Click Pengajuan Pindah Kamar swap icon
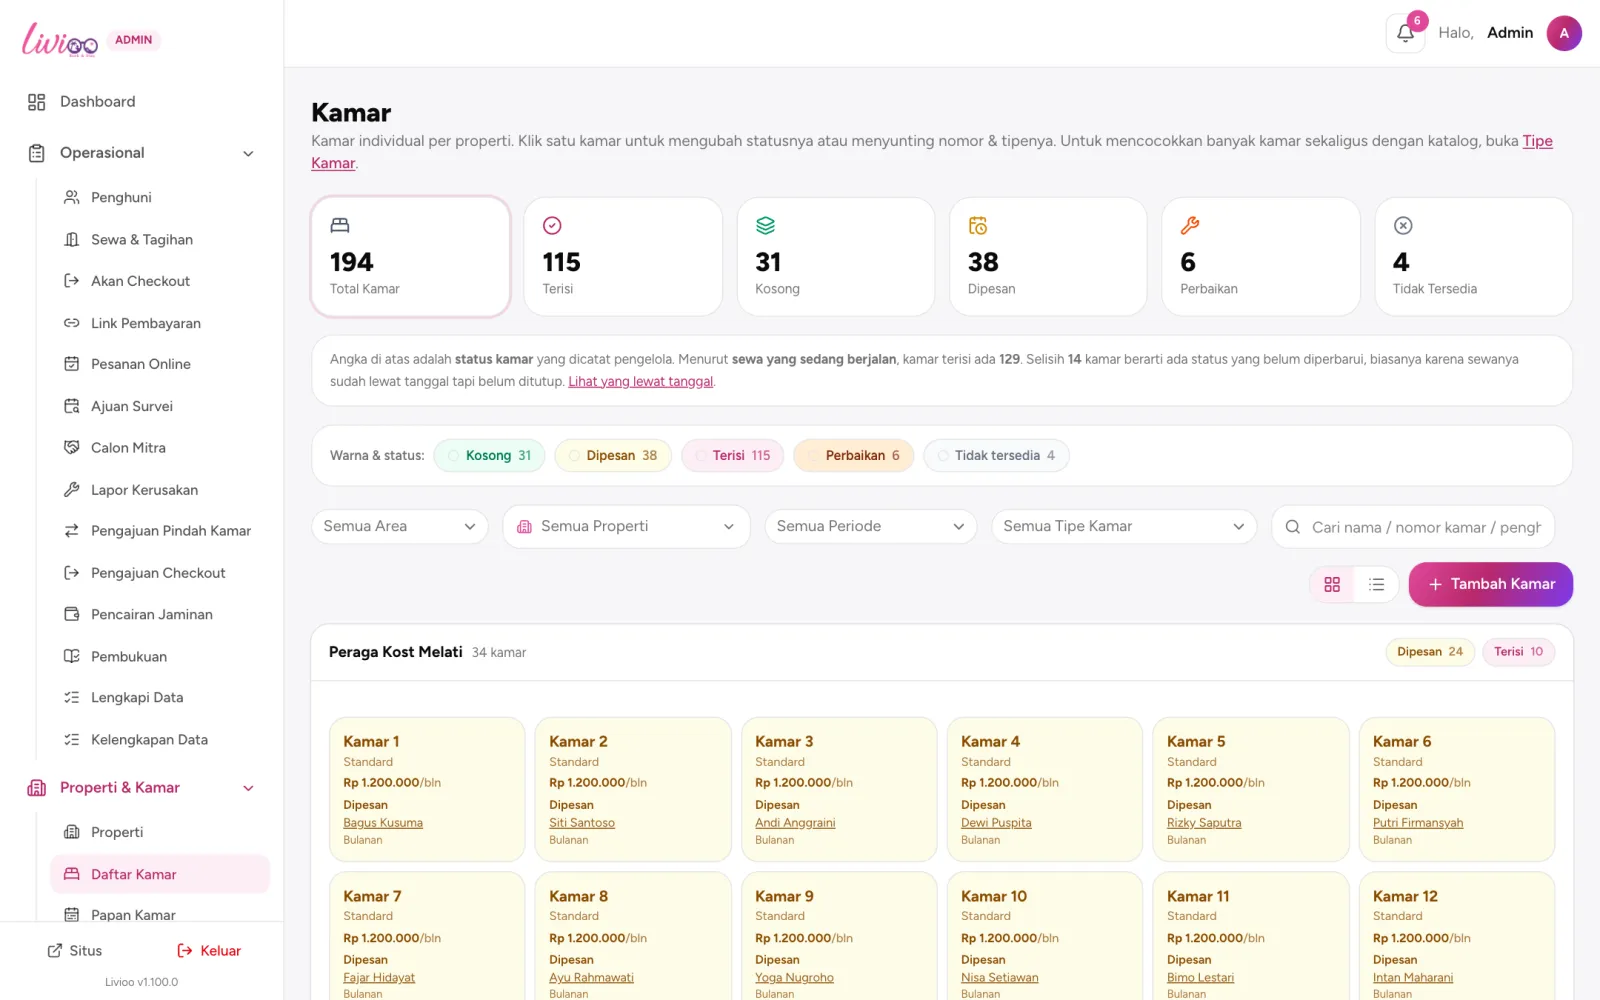The image size is (1600, 1000). pos(72,531)
